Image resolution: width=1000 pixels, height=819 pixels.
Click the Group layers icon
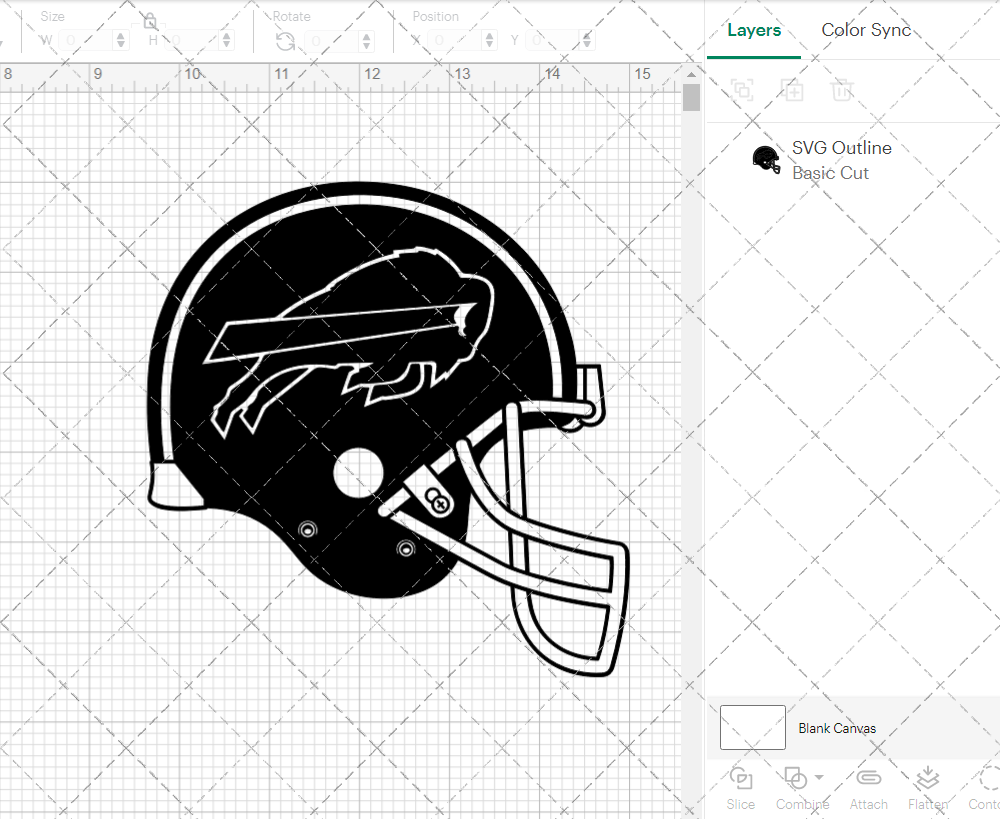[742, 90]
